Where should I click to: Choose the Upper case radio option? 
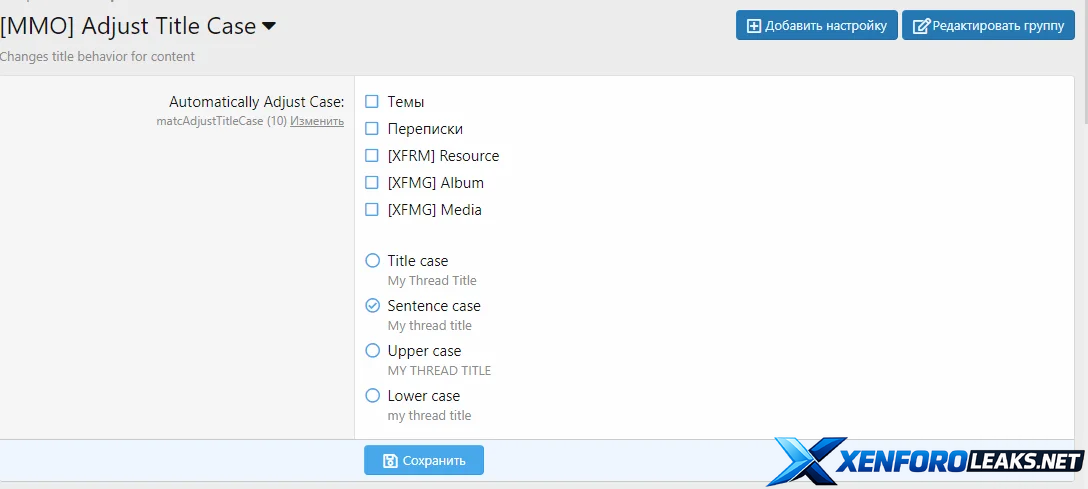(x=373, y=351)
